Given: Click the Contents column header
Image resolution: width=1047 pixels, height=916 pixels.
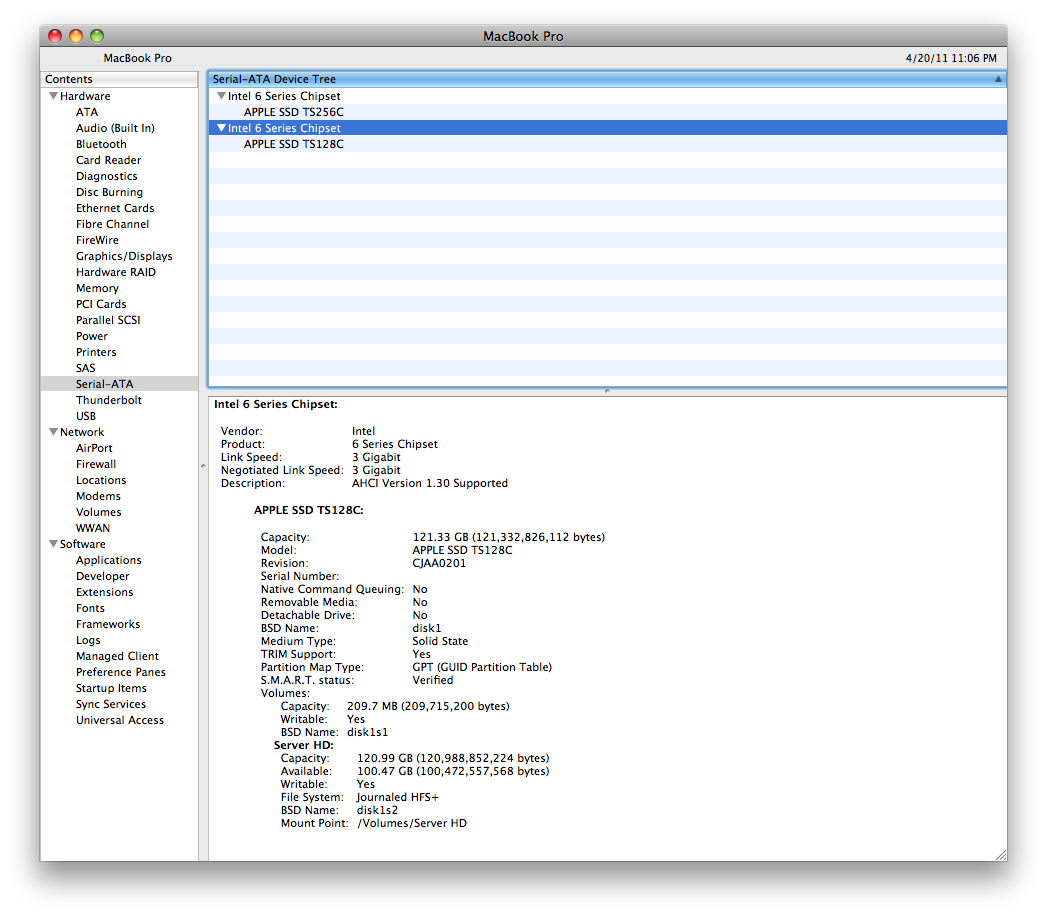Looking at the screenshot, I should coord(119,79).
